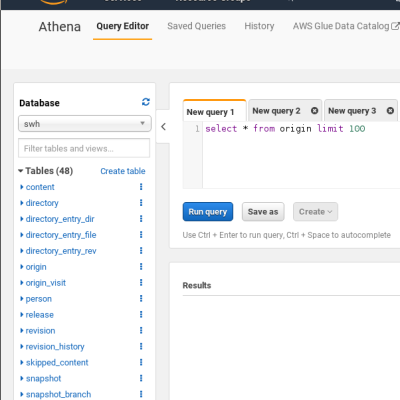
Task: Open the Saved Queries tab
Action: click(x=196, y=26)
